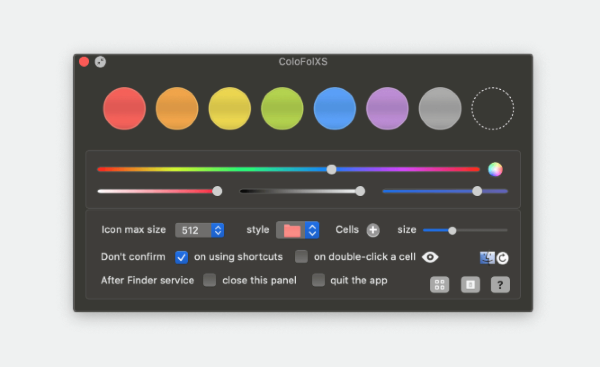Click the gray window button beside close
The height and width of the screenshot is (367, 600).
tap(100, 62)
